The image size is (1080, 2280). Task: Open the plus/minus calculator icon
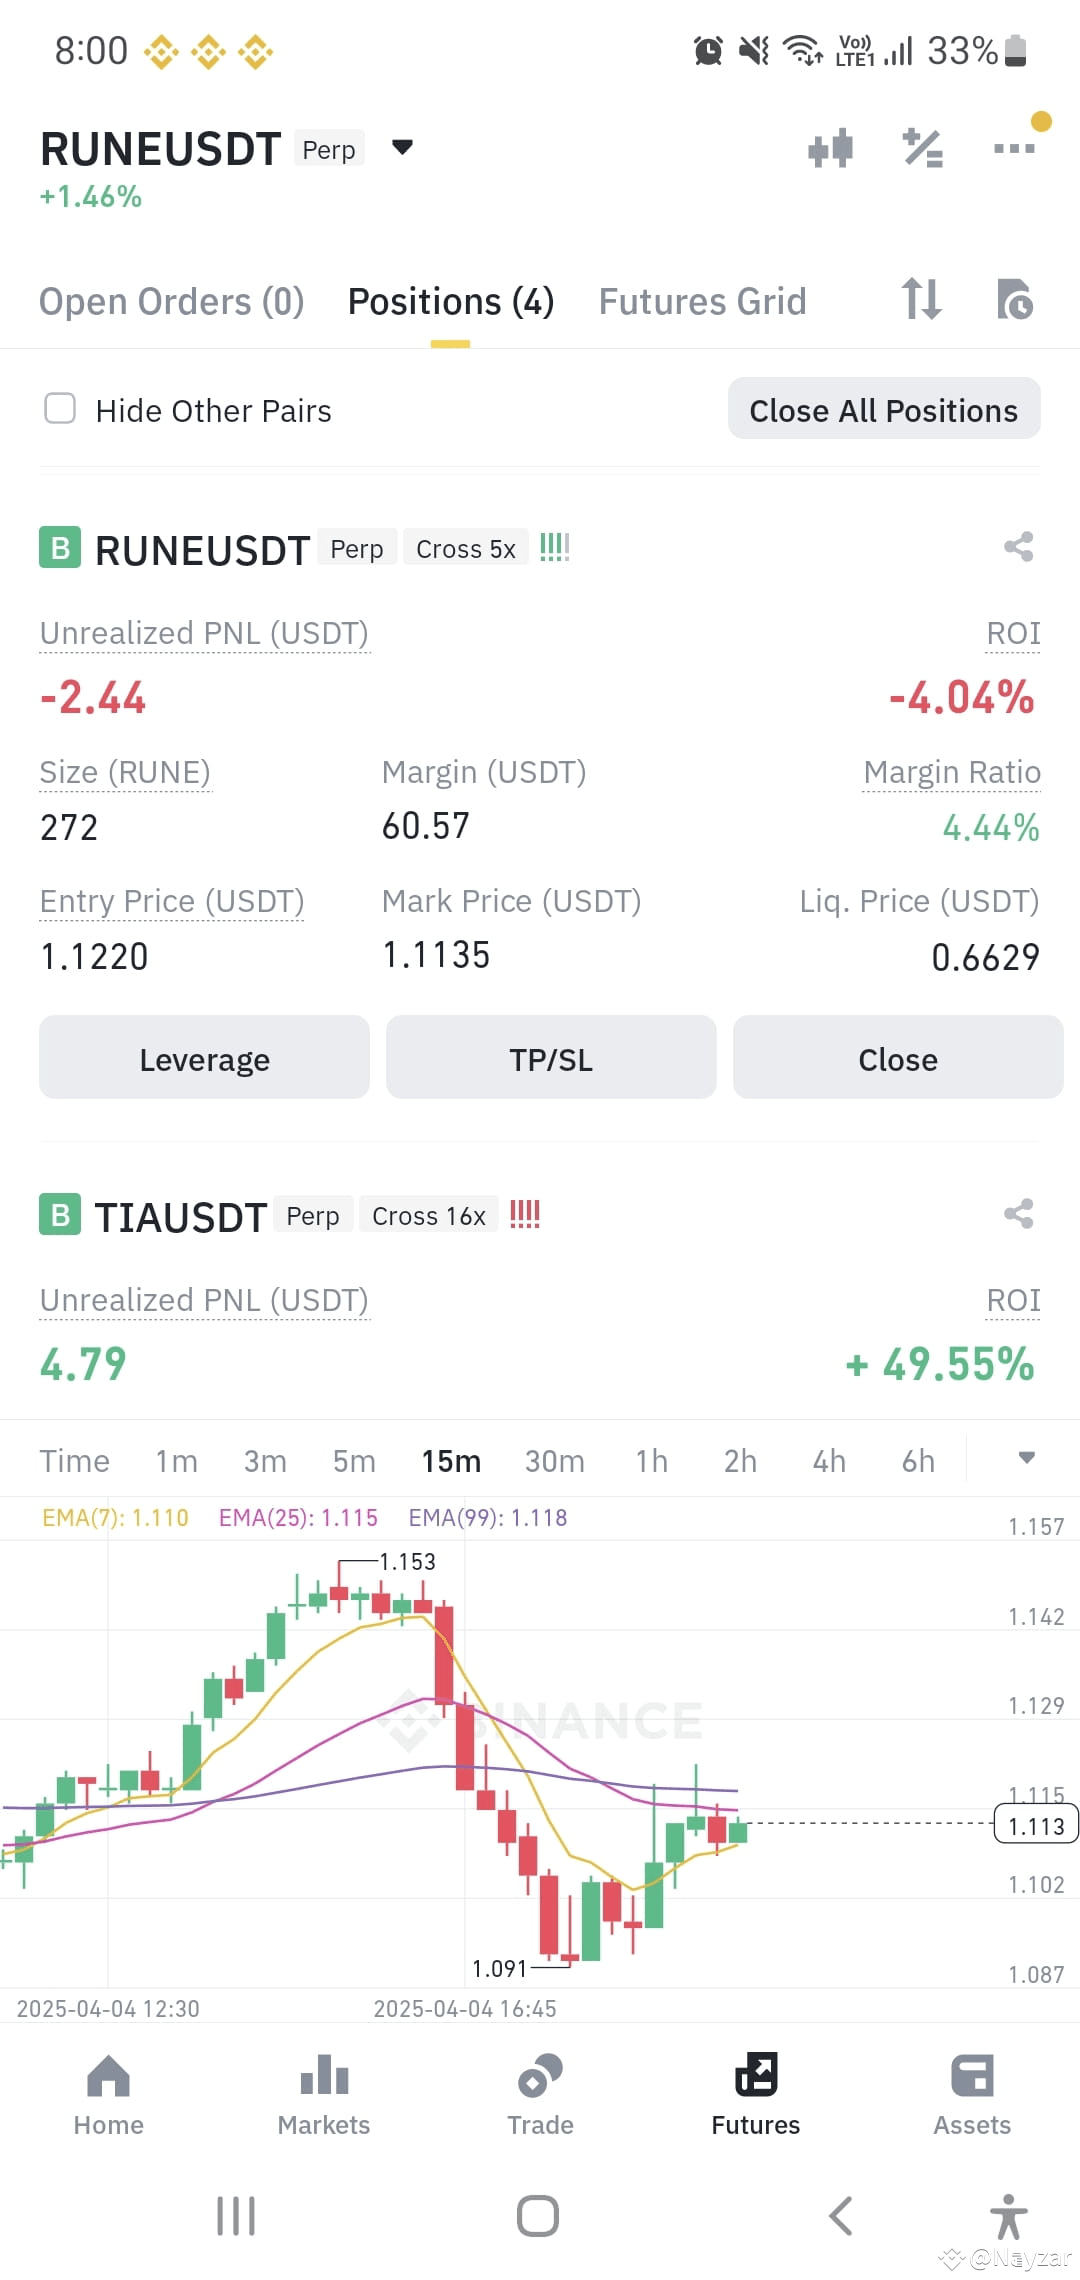pos(922,148)
